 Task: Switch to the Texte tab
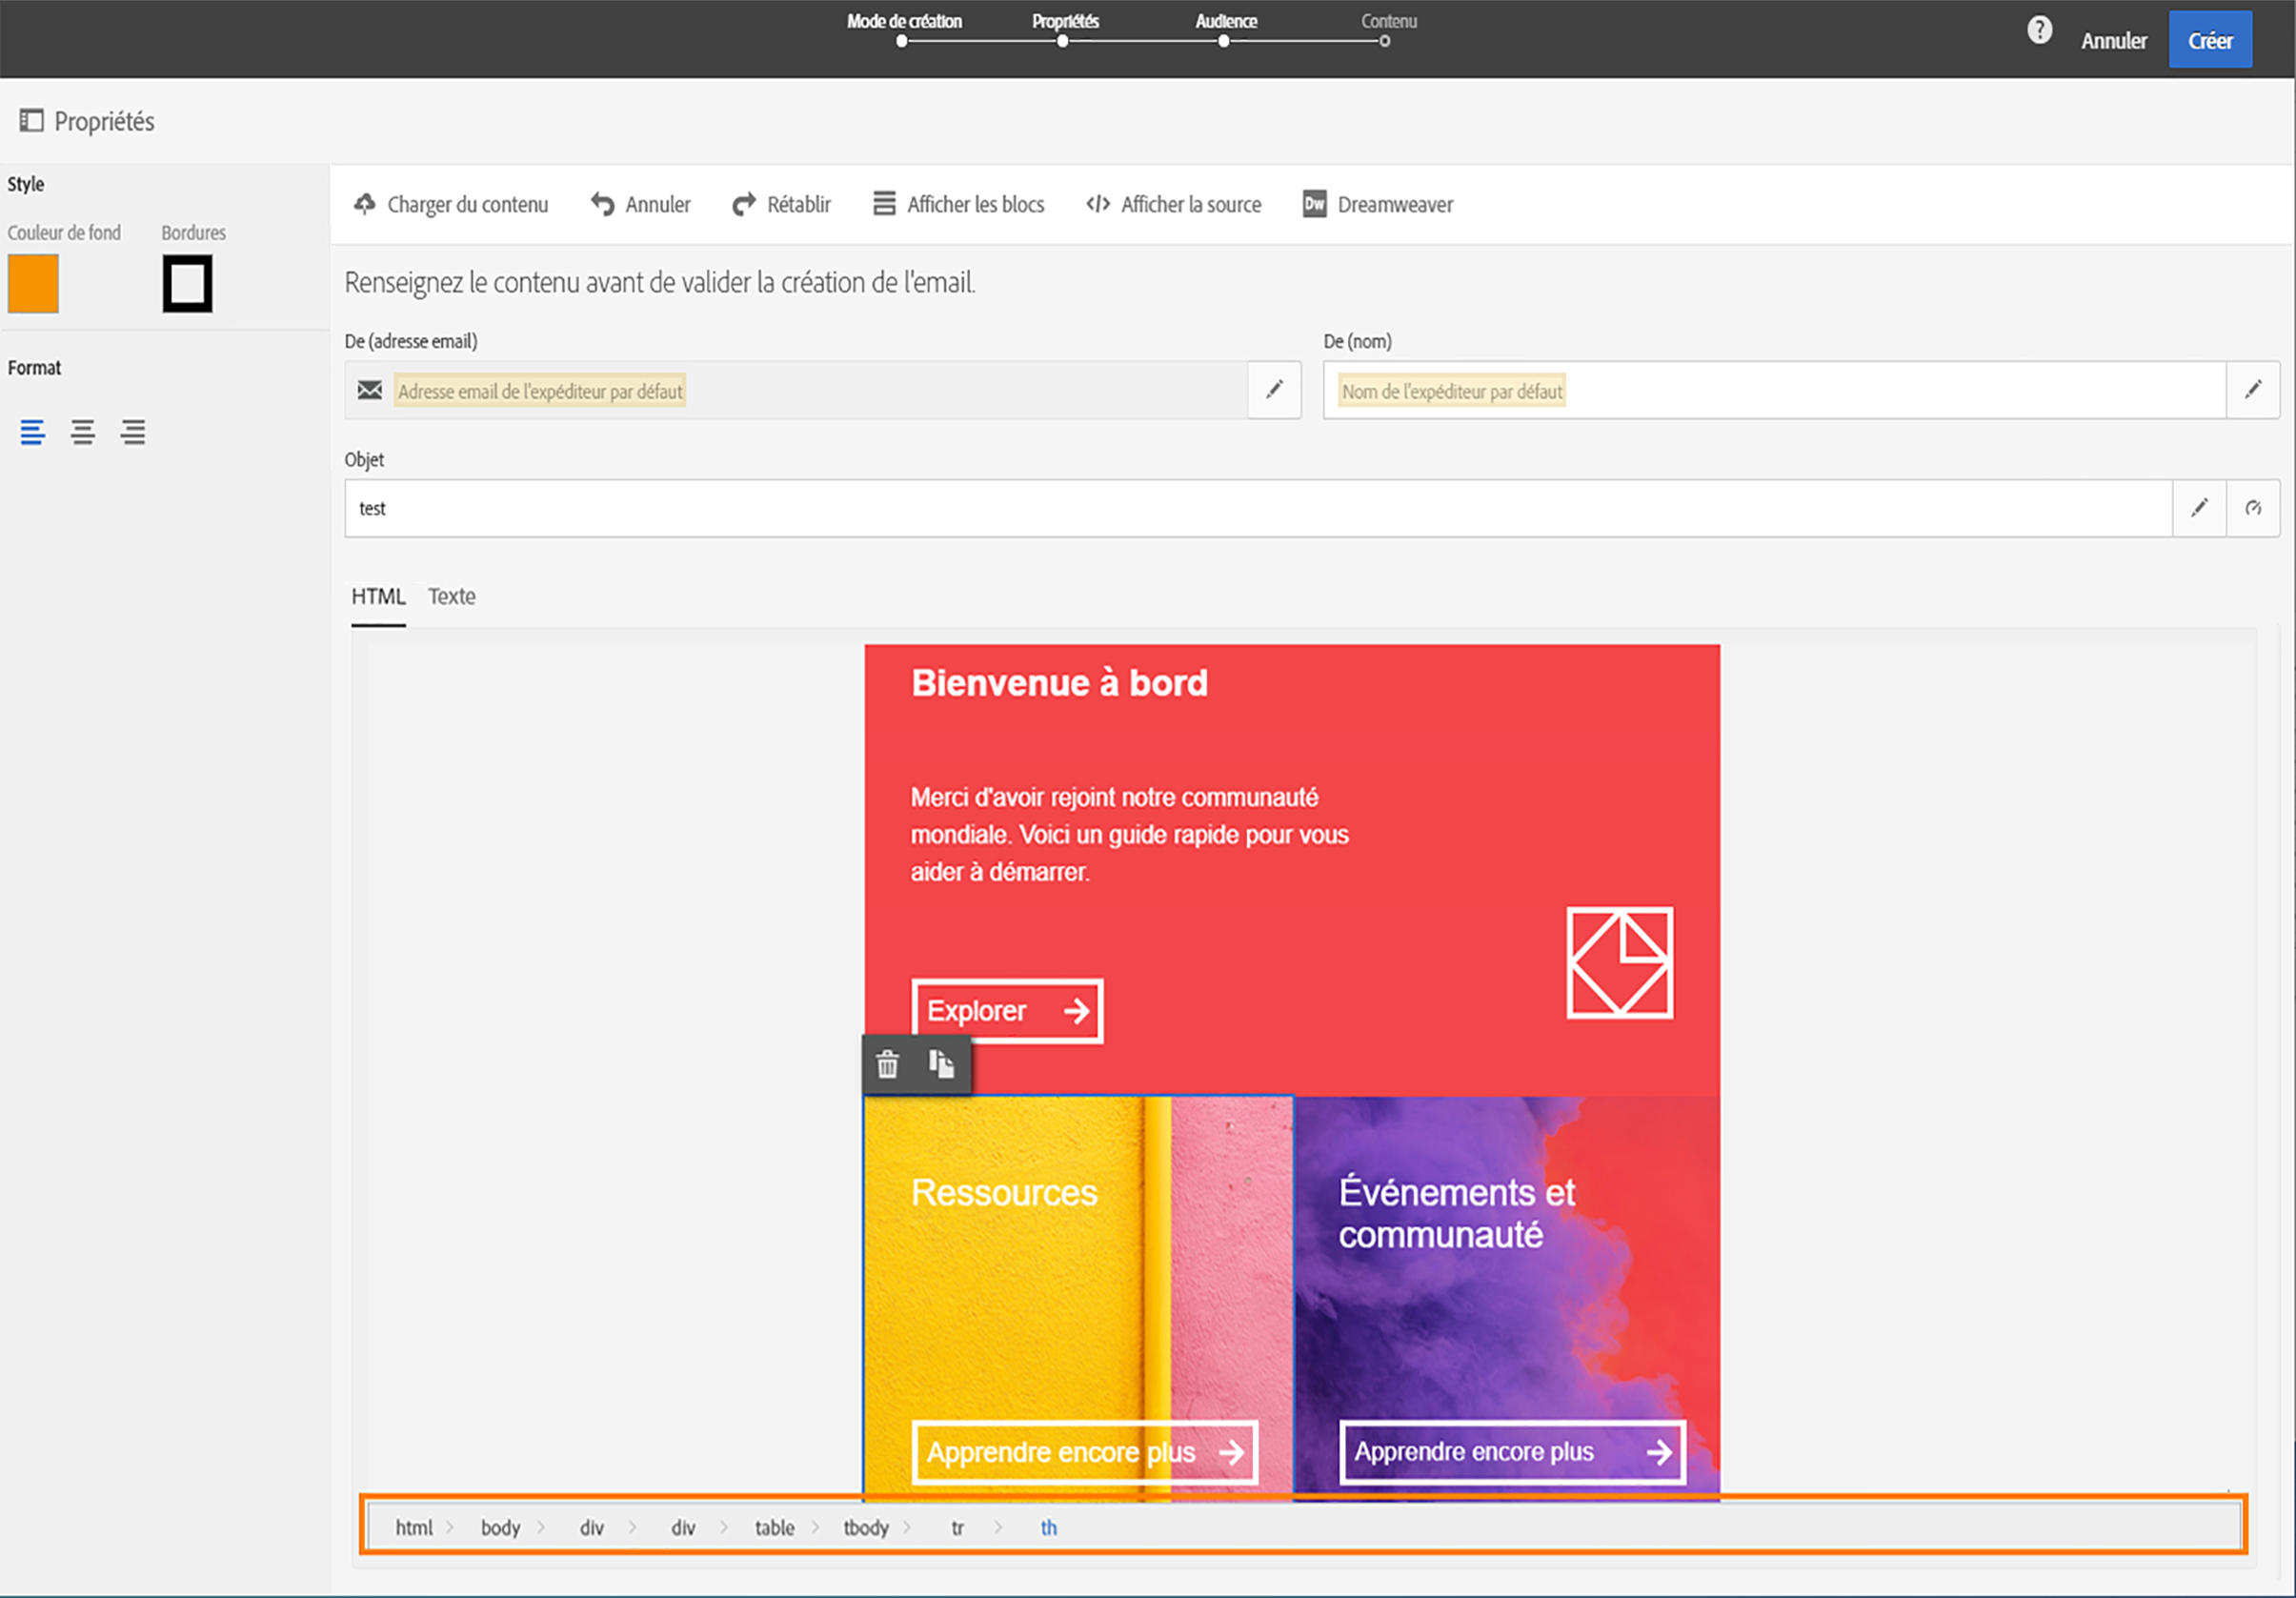(x=451, y=597)
